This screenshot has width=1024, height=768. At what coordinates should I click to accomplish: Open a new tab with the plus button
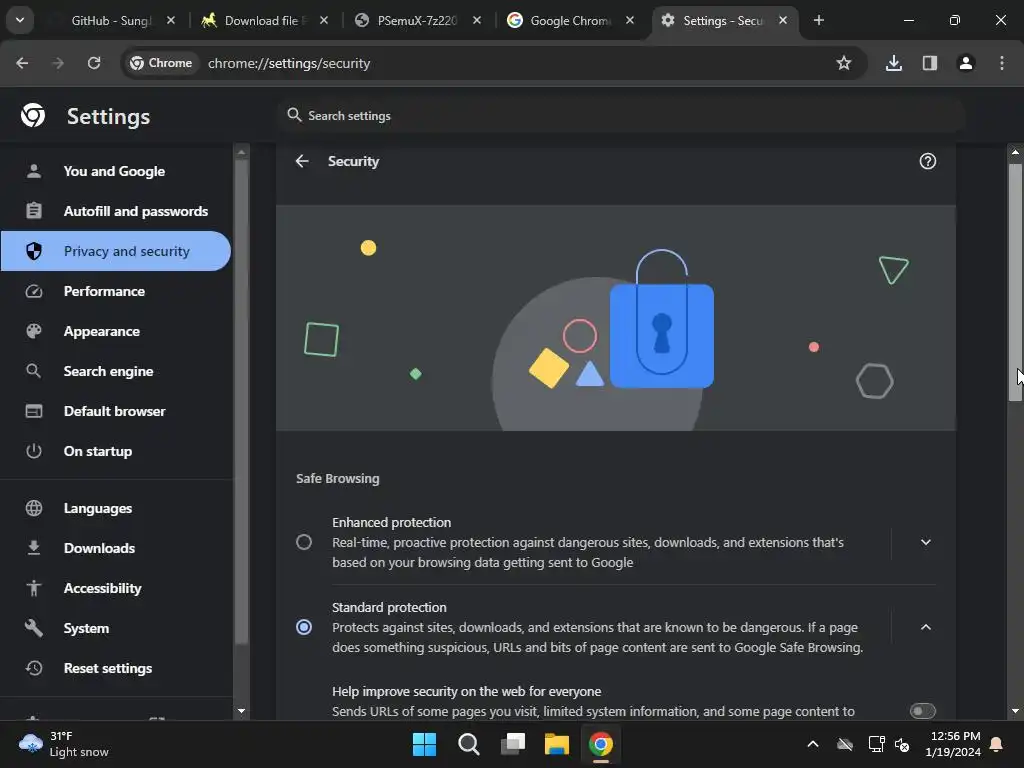pyautogui.click(x=818, y=20)
